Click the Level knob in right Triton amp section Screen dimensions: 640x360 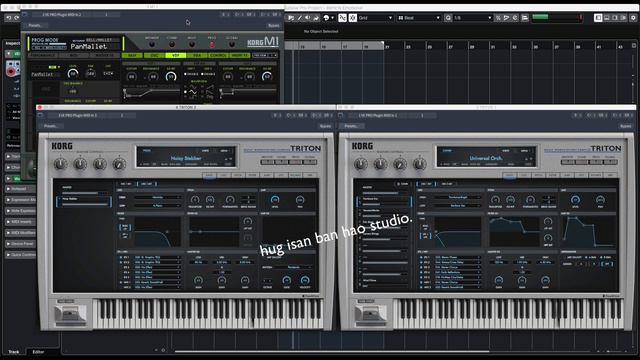point(575,200)
